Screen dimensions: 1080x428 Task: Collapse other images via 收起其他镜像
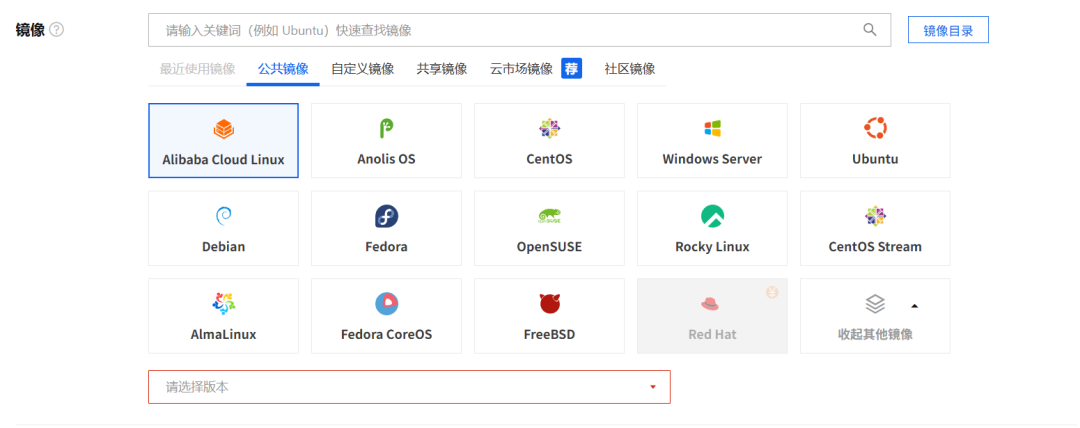click(875, 316)
